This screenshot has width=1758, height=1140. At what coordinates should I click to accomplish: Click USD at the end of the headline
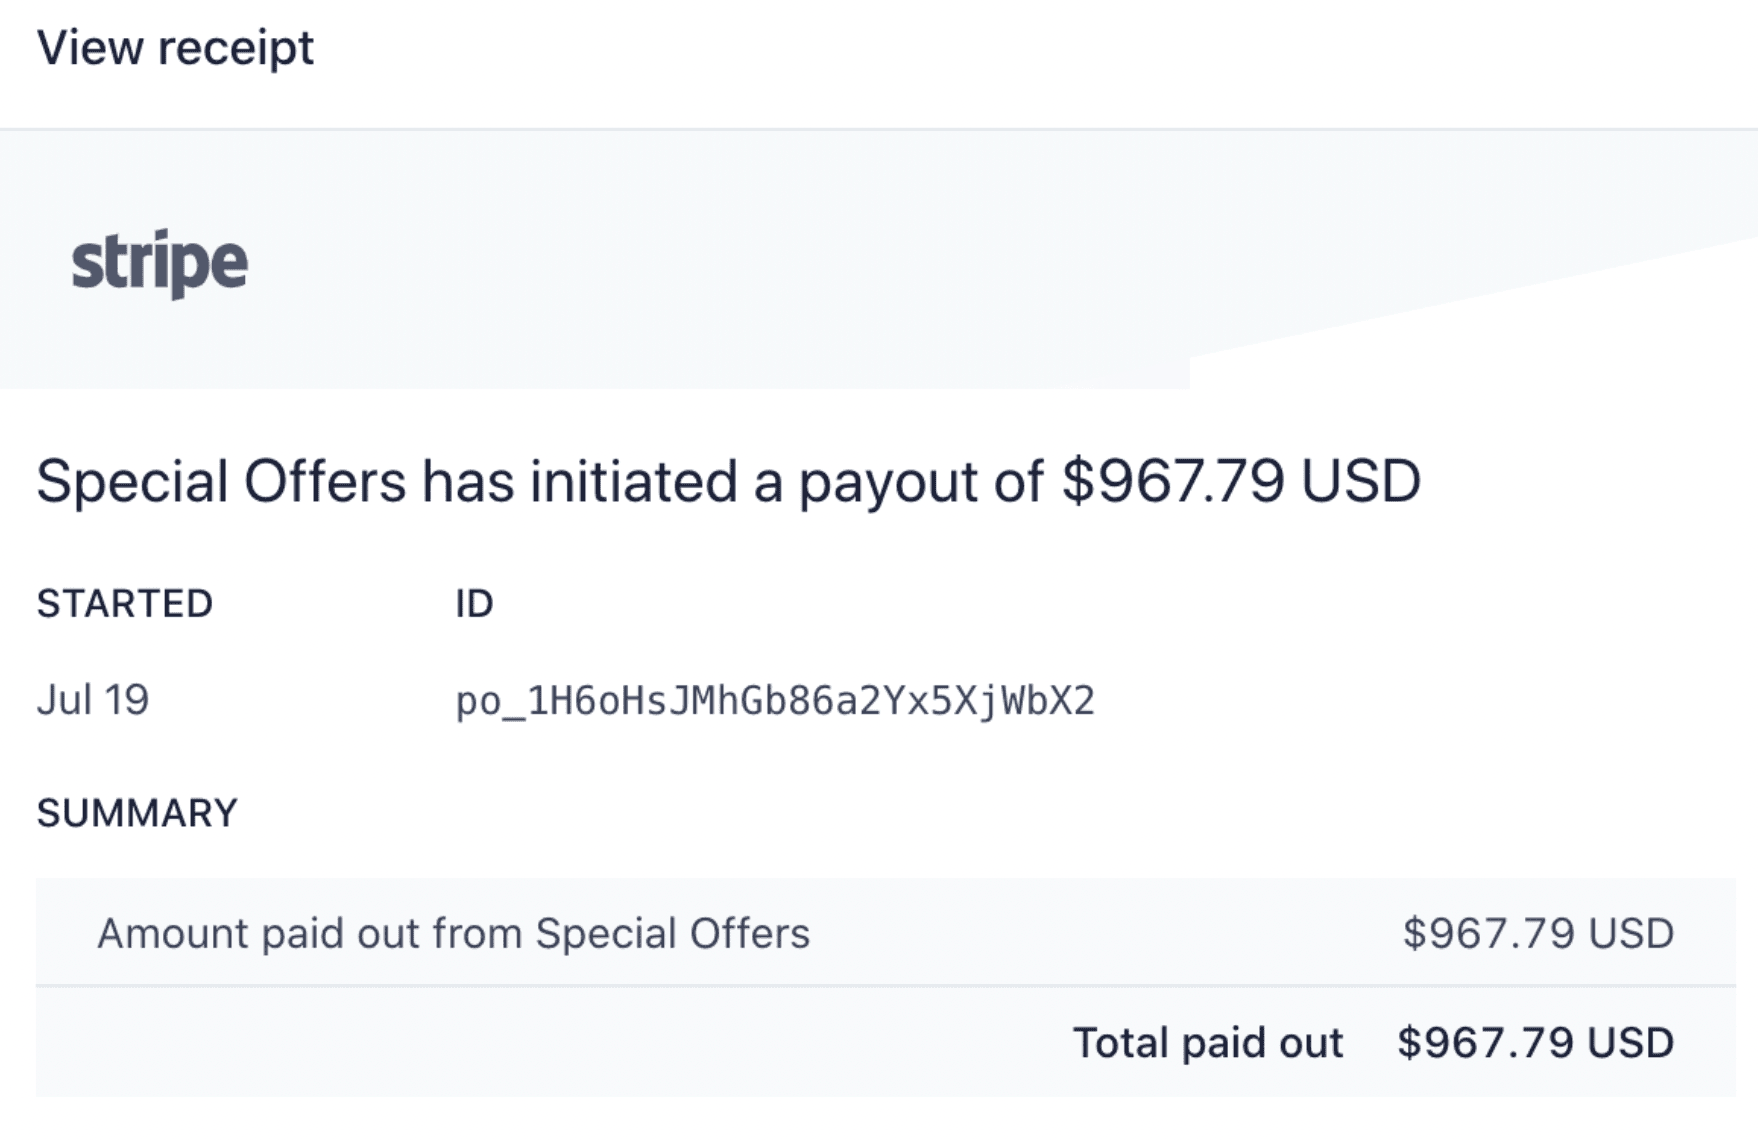pos(1360,481)
